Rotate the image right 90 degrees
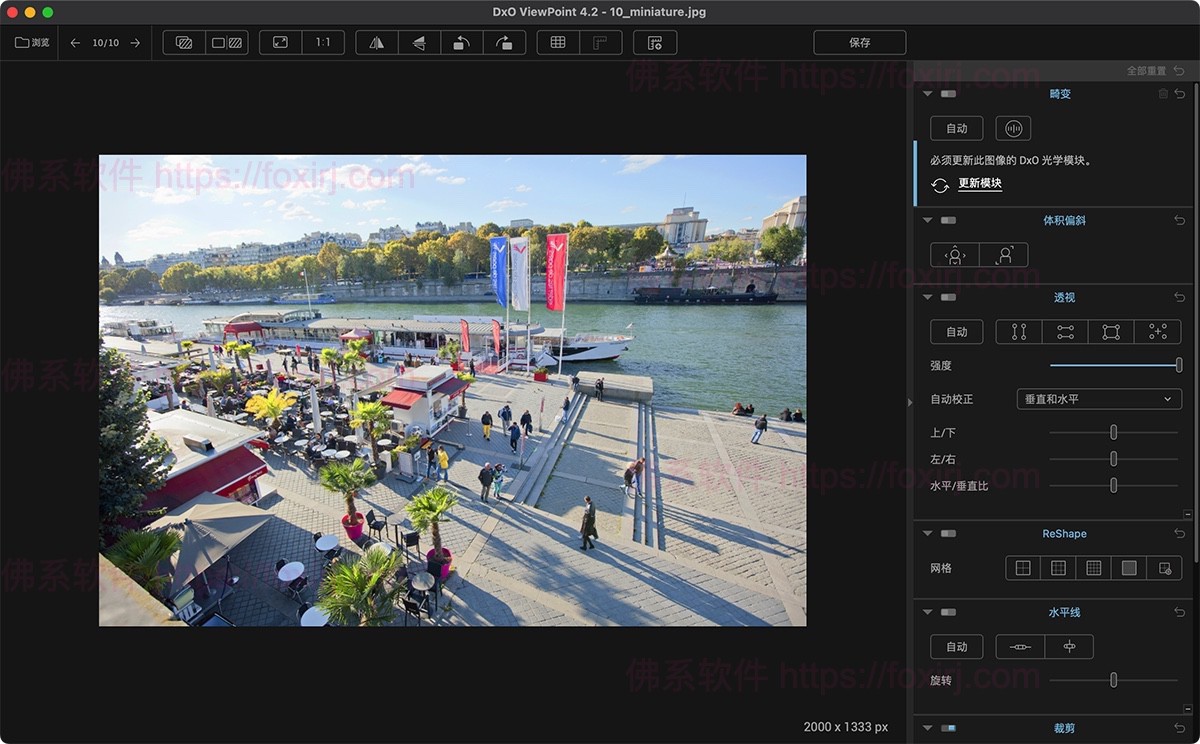Image resolution: width=1200 pixels, height=744 pixels. click(504, 43)
